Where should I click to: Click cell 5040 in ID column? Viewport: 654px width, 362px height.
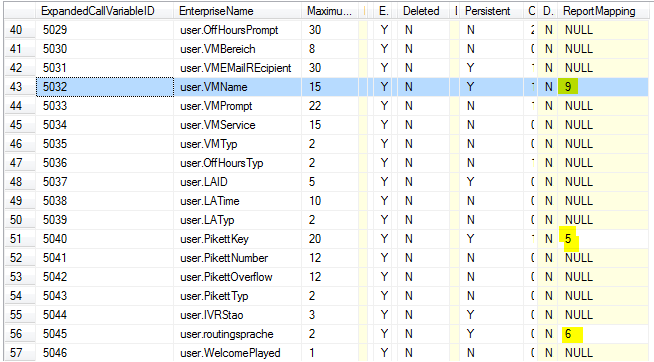104,239
